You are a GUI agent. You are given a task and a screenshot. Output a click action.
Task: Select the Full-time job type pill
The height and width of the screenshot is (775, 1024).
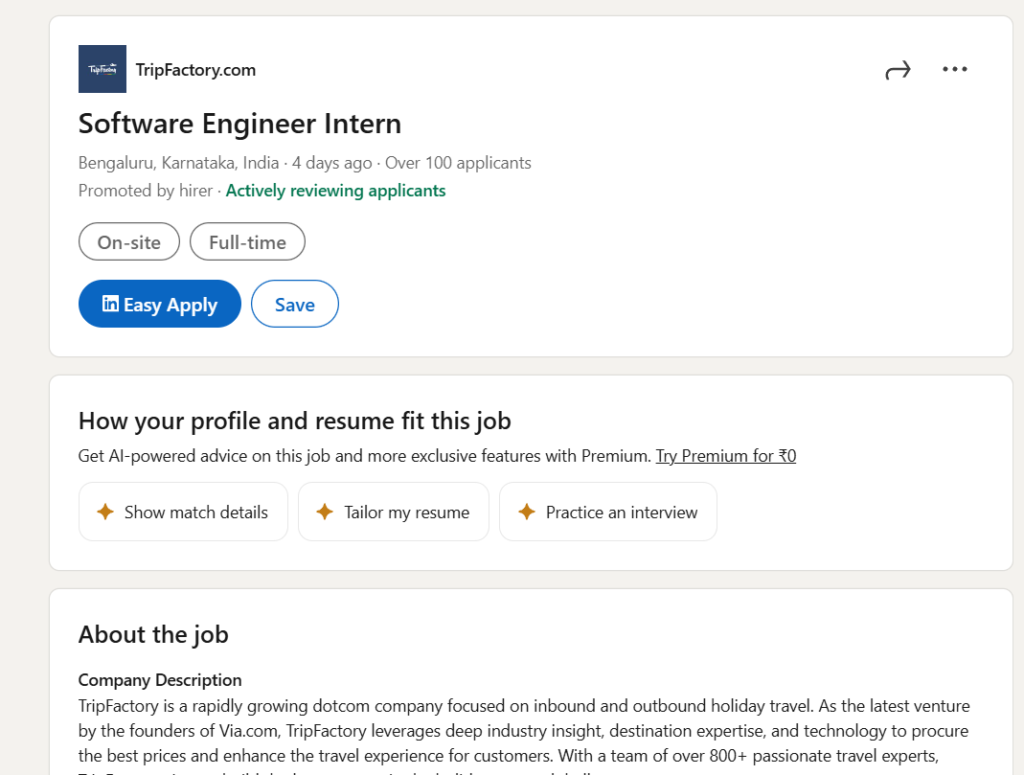[247, 242]
